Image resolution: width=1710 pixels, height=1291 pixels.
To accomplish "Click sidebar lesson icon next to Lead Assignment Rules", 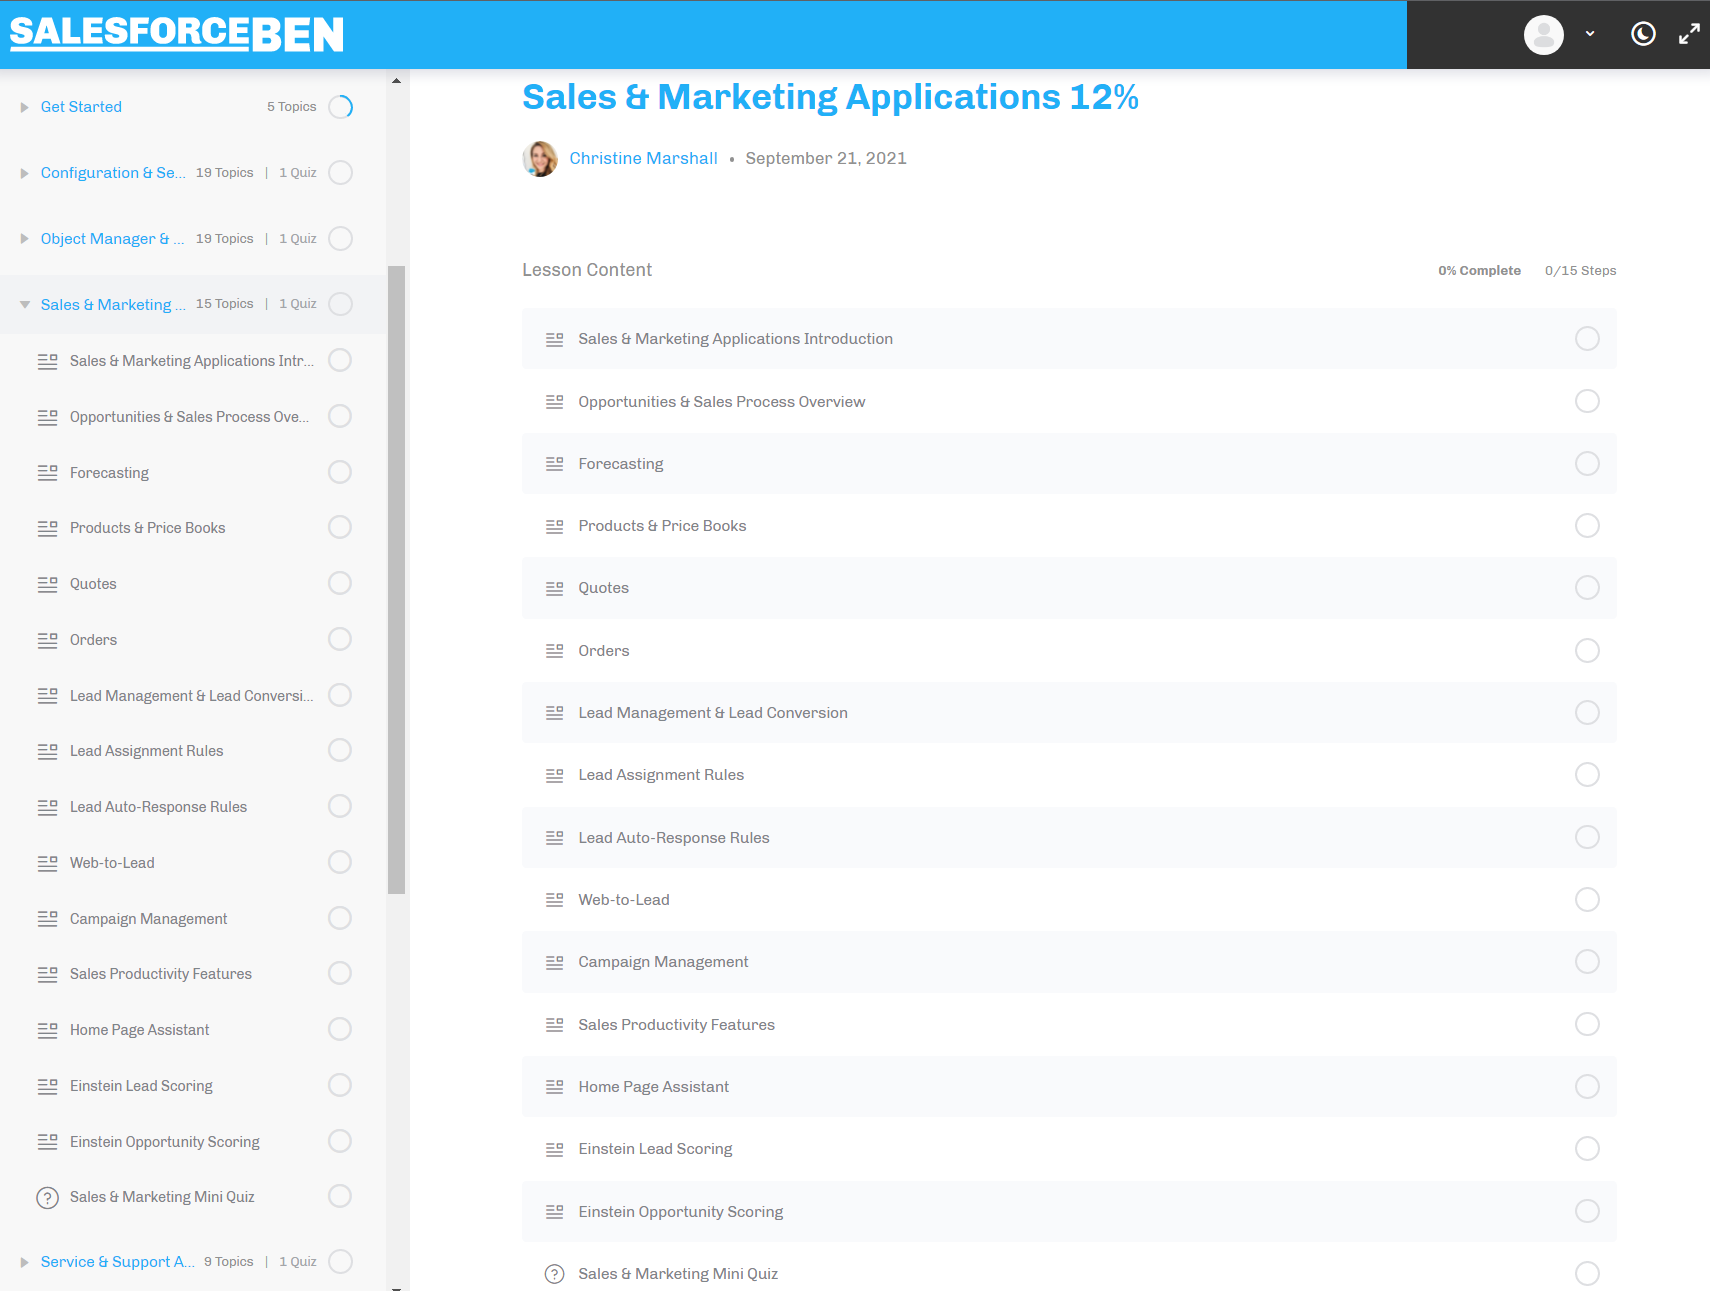I will click(x=47, y=751).
